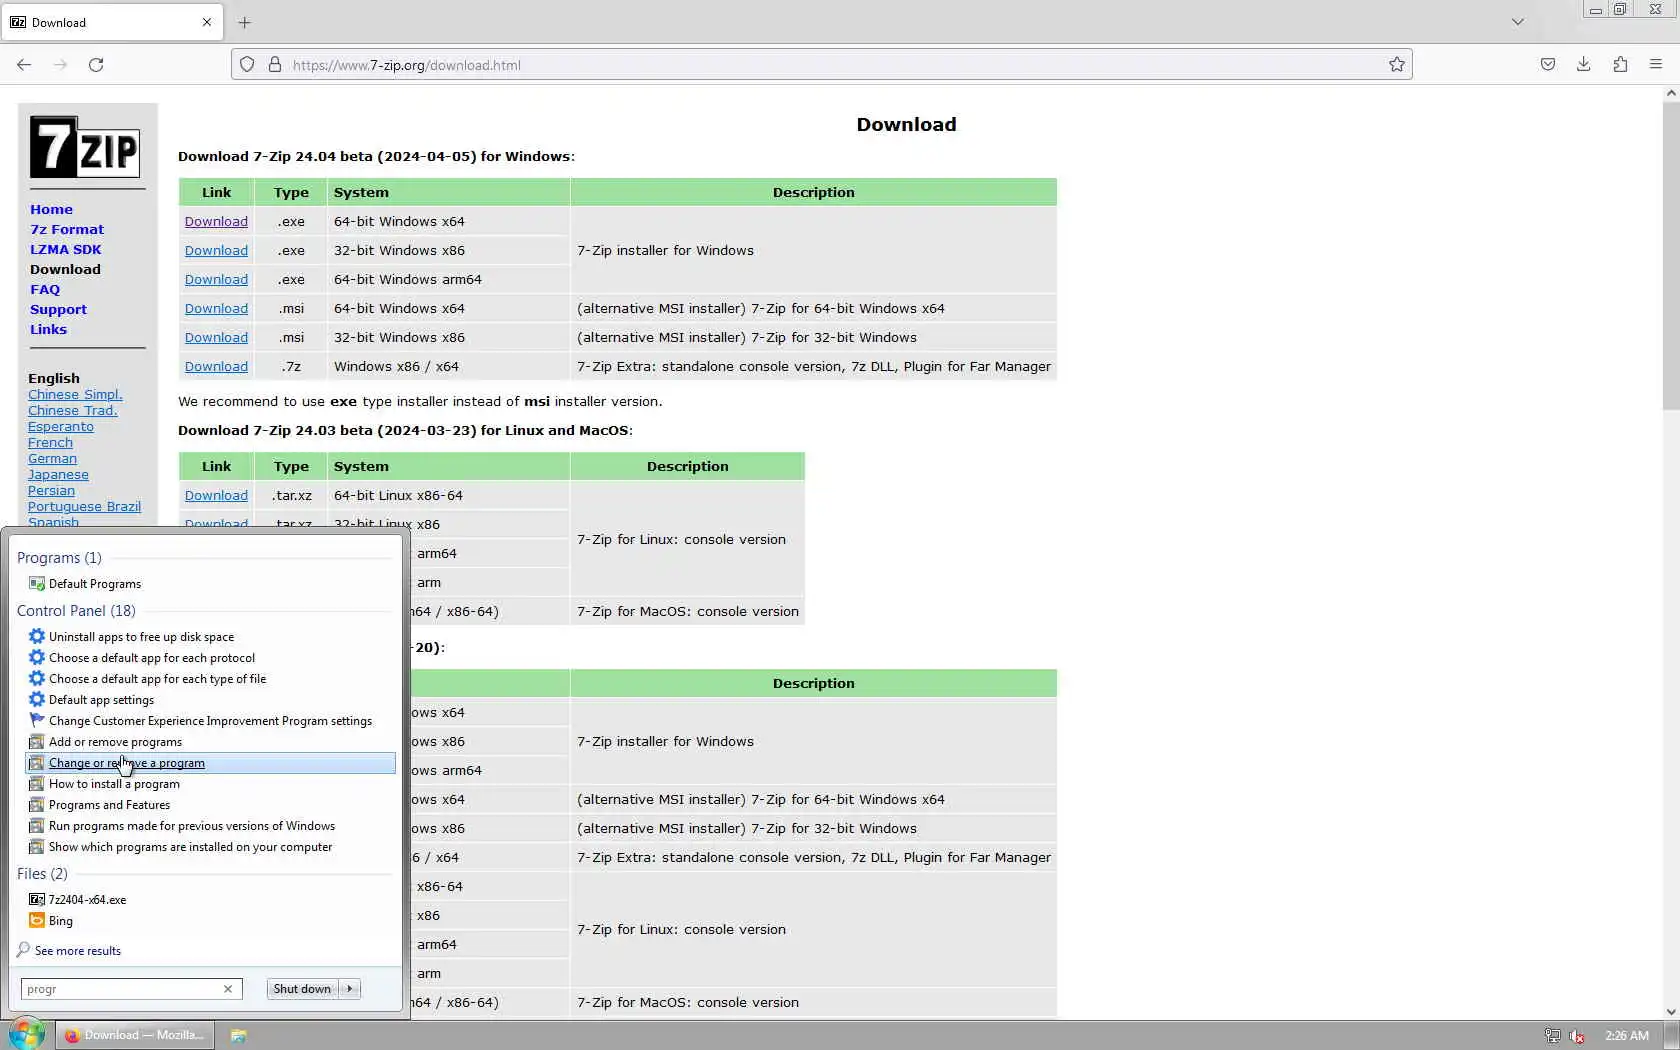Click the muted volume tray icon
The image size is (1680, 1050).
coord(1577,1036)
